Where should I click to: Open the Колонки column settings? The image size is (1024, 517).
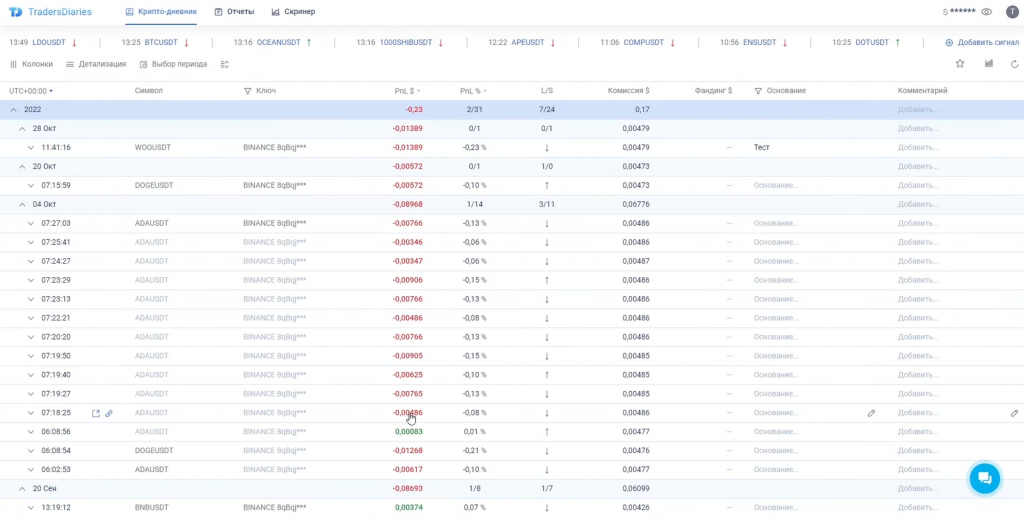coord(31,64)
